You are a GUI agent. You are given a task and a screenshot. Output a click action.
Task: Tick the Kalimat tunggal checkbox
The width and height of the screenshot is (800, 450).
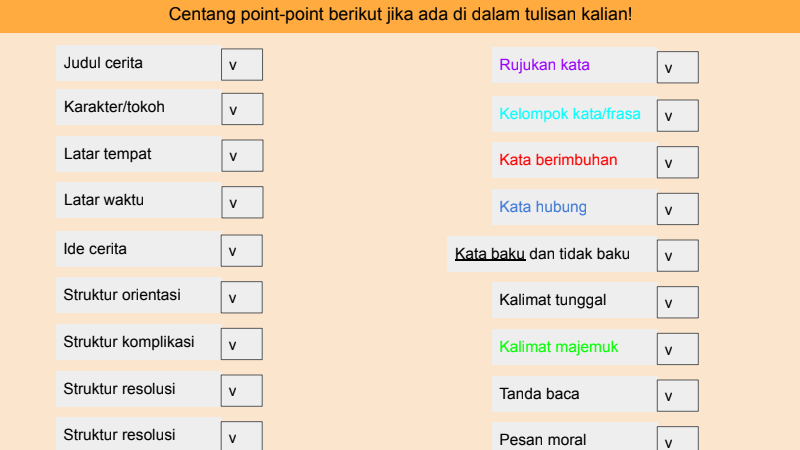677,302
